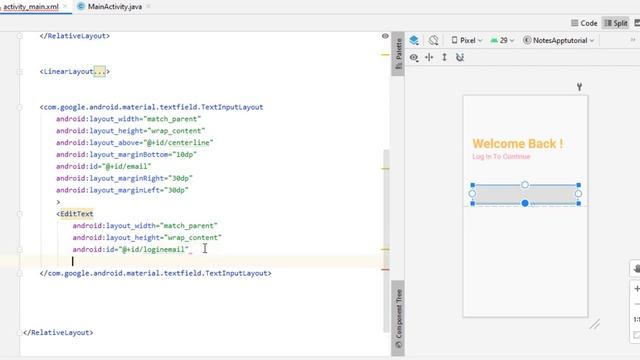Zoom in with the plus icon

[x=637, y=289]
